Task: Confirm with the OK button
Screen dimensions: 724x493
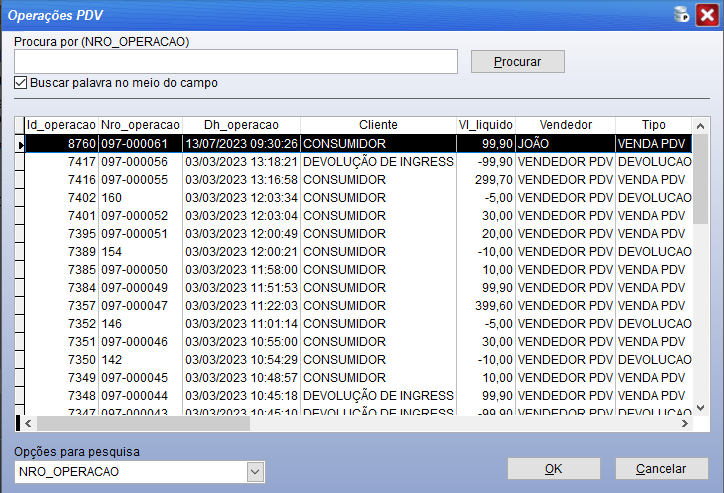Action: [554, 469]
